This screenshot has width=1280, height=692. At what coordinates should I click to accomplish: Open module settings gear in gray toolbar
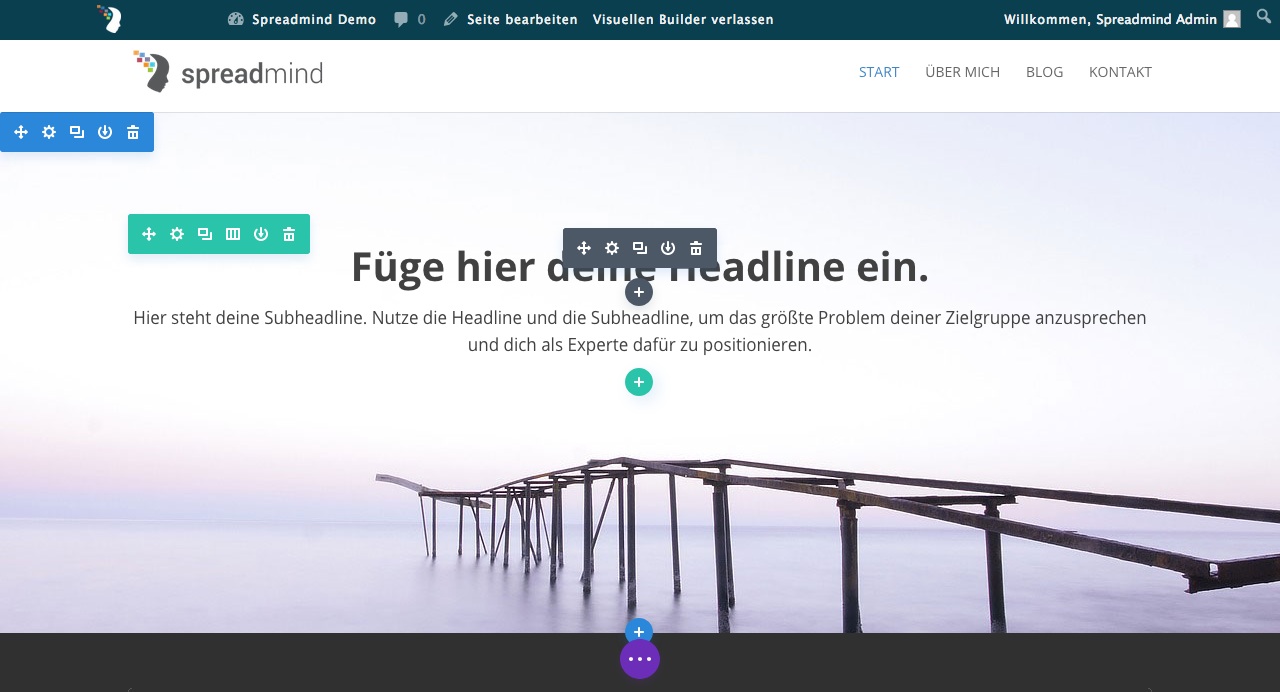pos(612,248)
